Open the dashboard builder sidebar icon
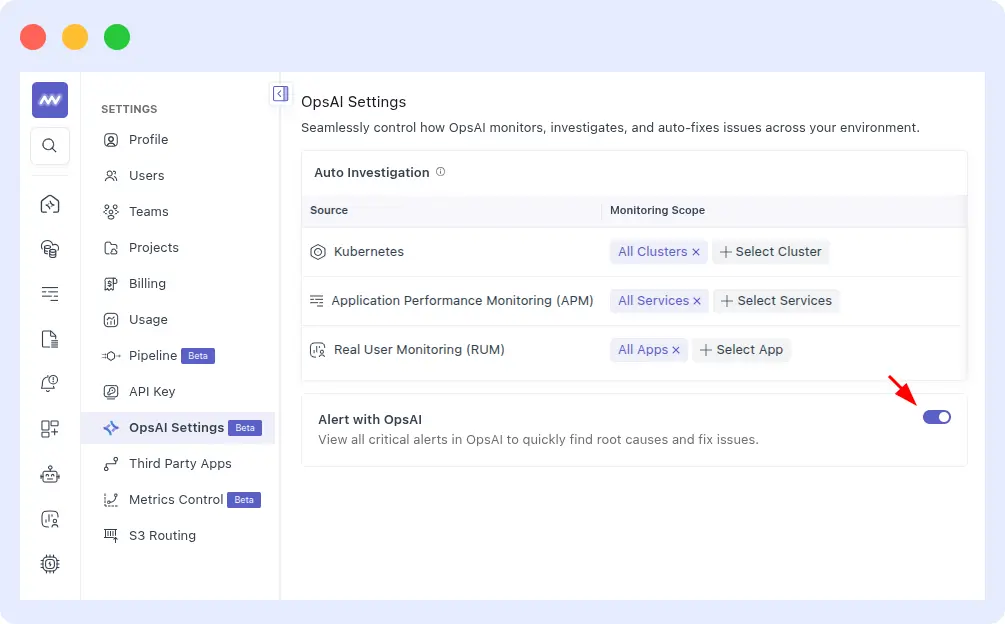Viewport: 1005px width, 624px height. (50, 429)
